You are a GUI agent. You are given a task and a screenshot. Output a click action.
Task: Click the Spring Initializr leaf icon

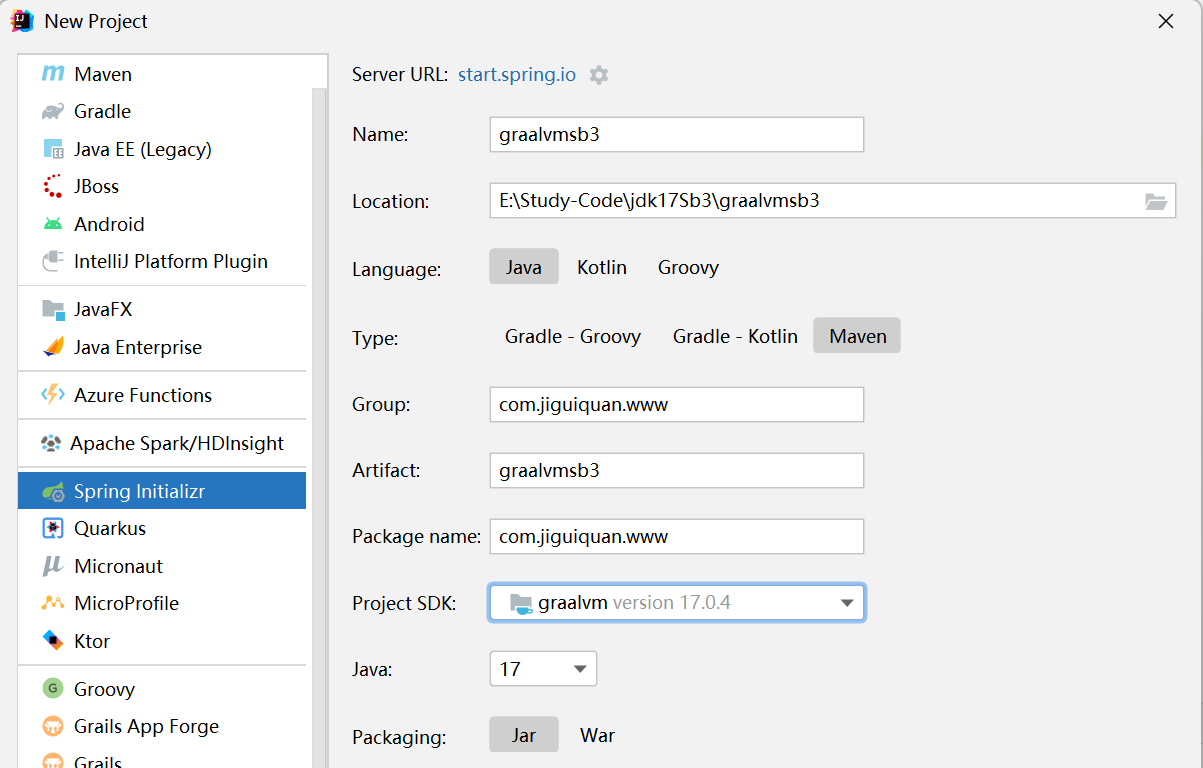(53, 491)
